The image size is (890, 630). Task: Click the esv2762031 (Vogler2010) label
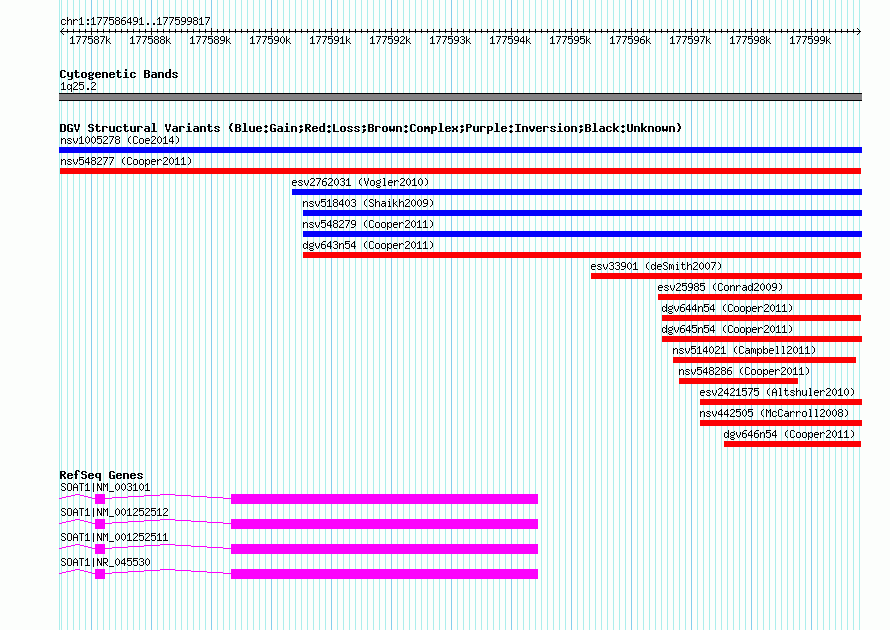click(360, 182)
